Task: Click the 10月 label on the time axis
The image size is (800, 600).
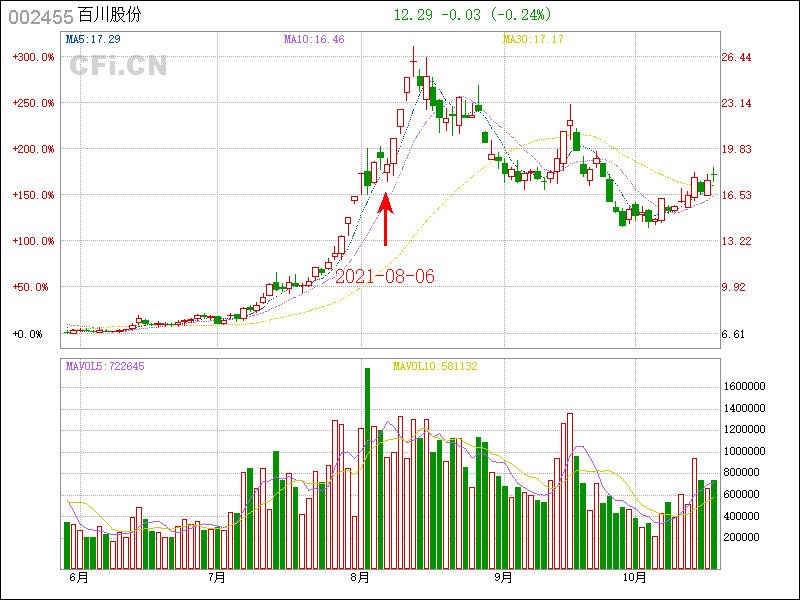Action: coord(635,577)
